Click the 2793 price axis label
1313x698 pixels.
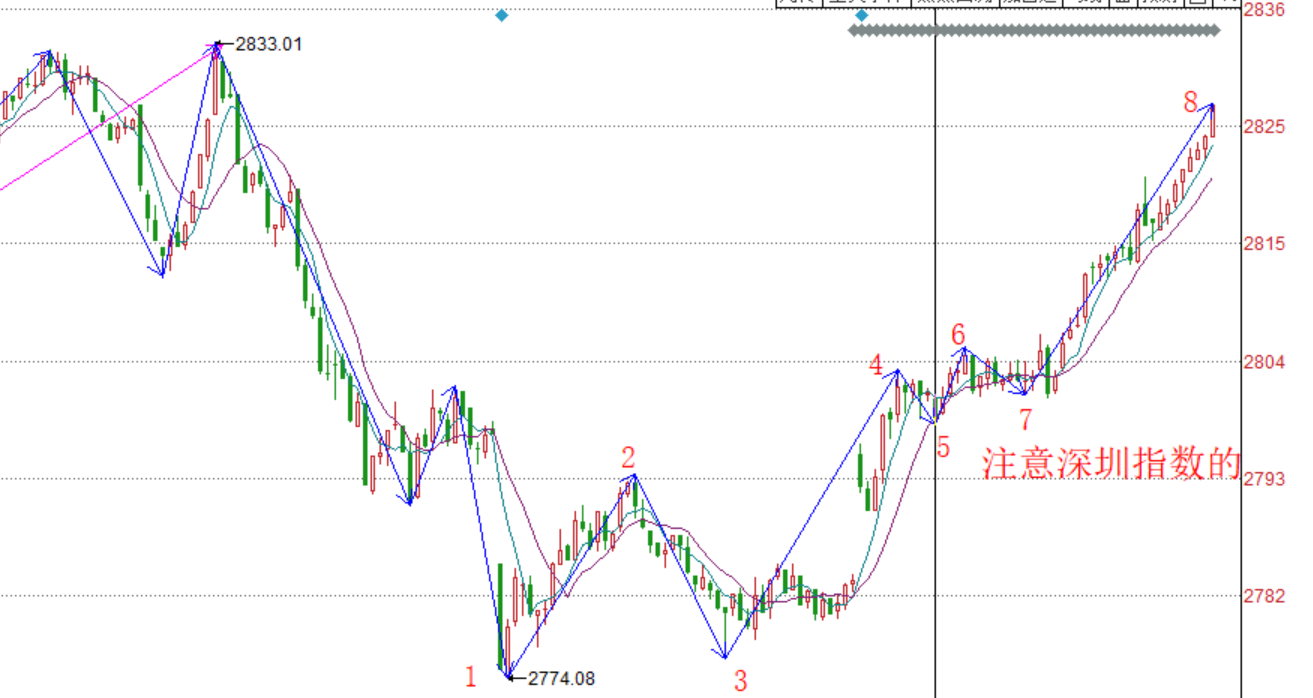tap(1263, 479)
